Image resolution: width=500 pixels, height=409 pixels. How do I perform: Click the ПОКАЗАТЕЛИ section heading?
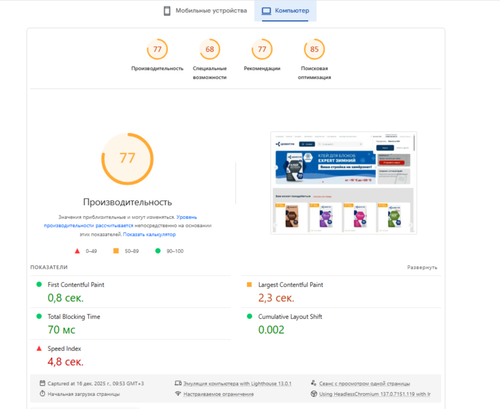click(49, 267)
